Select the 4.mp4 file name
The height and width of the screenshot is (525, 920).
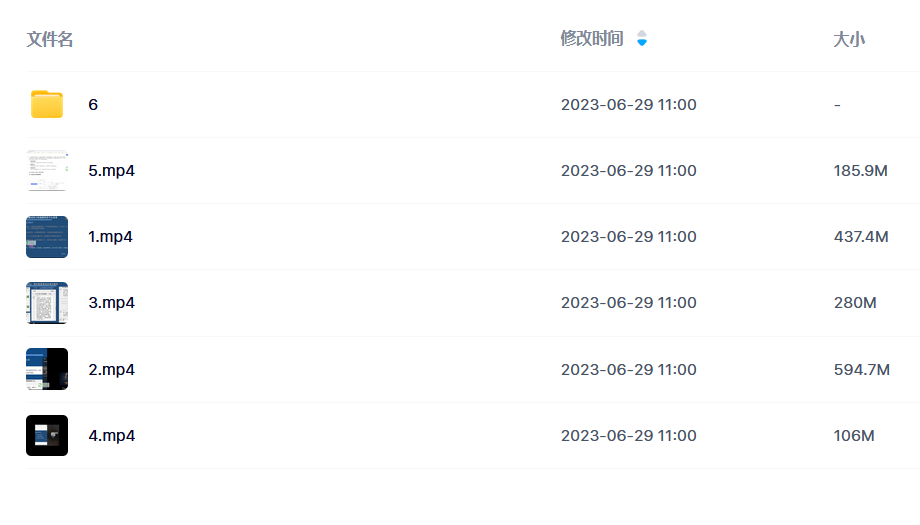[x=111, y=436]
